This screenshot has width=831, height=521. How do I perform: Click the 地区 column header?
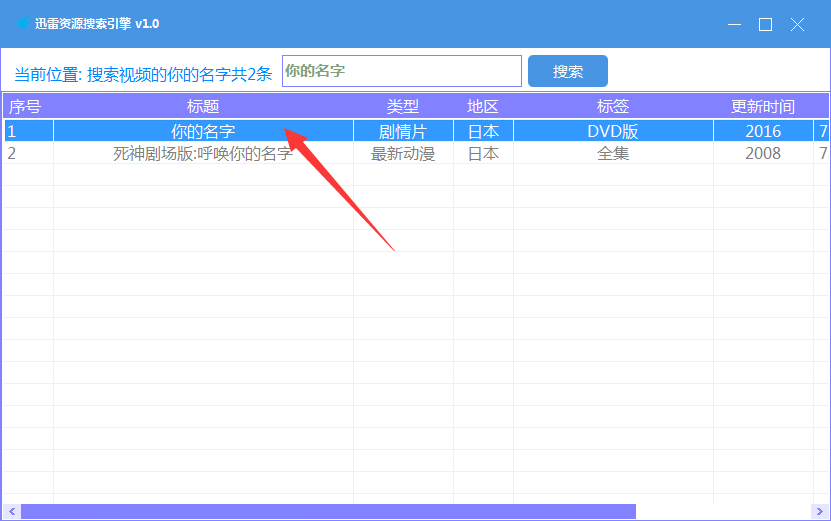[x=483, y=107]
